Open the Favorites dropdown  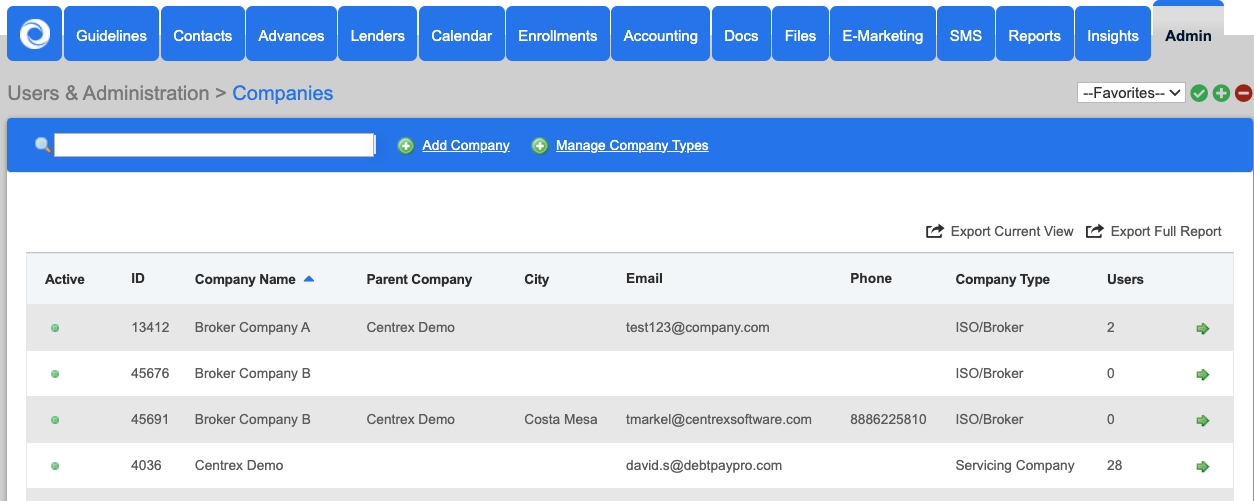click(x=1131, y=93)
